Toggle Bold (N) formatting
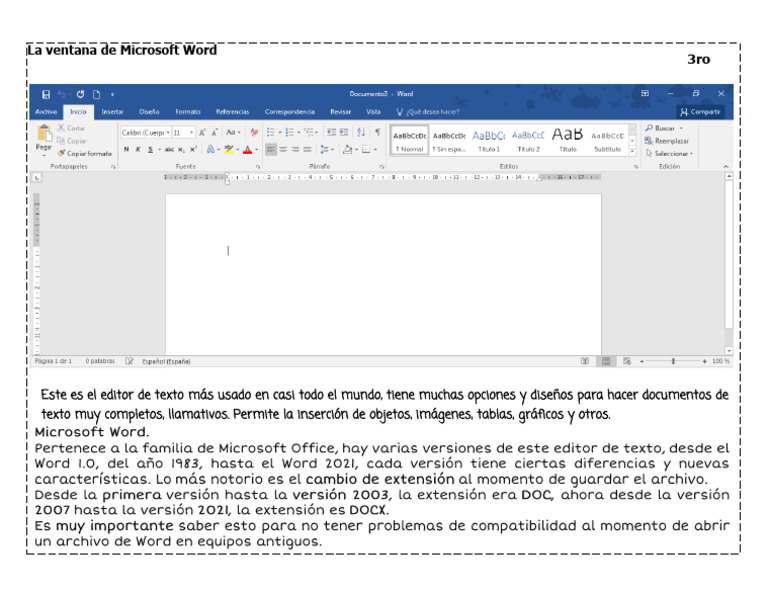 pyautogui.click(x=126, y=149)
